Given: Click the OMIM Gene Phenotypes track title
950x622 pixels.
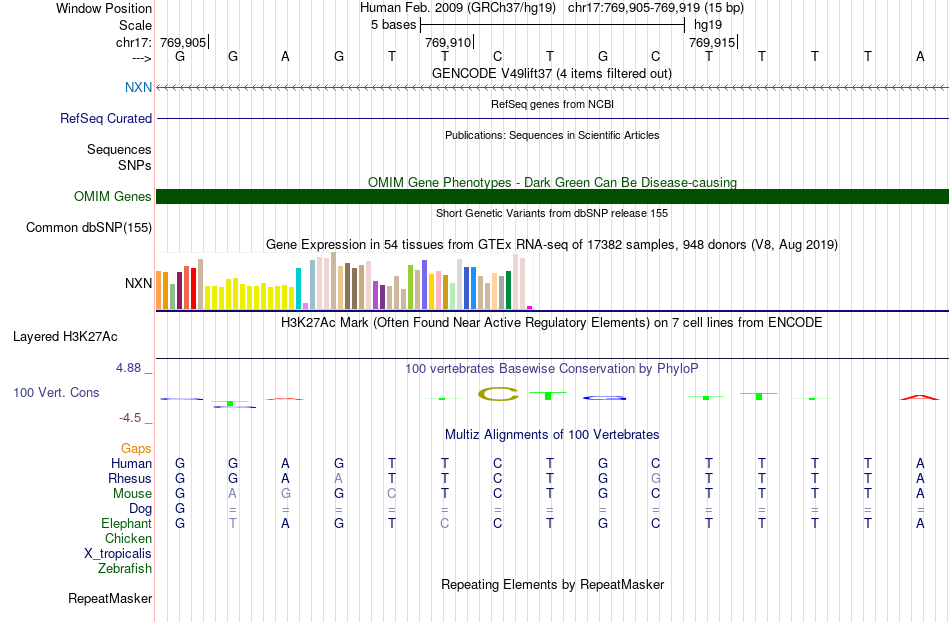Looking at the screenshot, I should [552, 182].
